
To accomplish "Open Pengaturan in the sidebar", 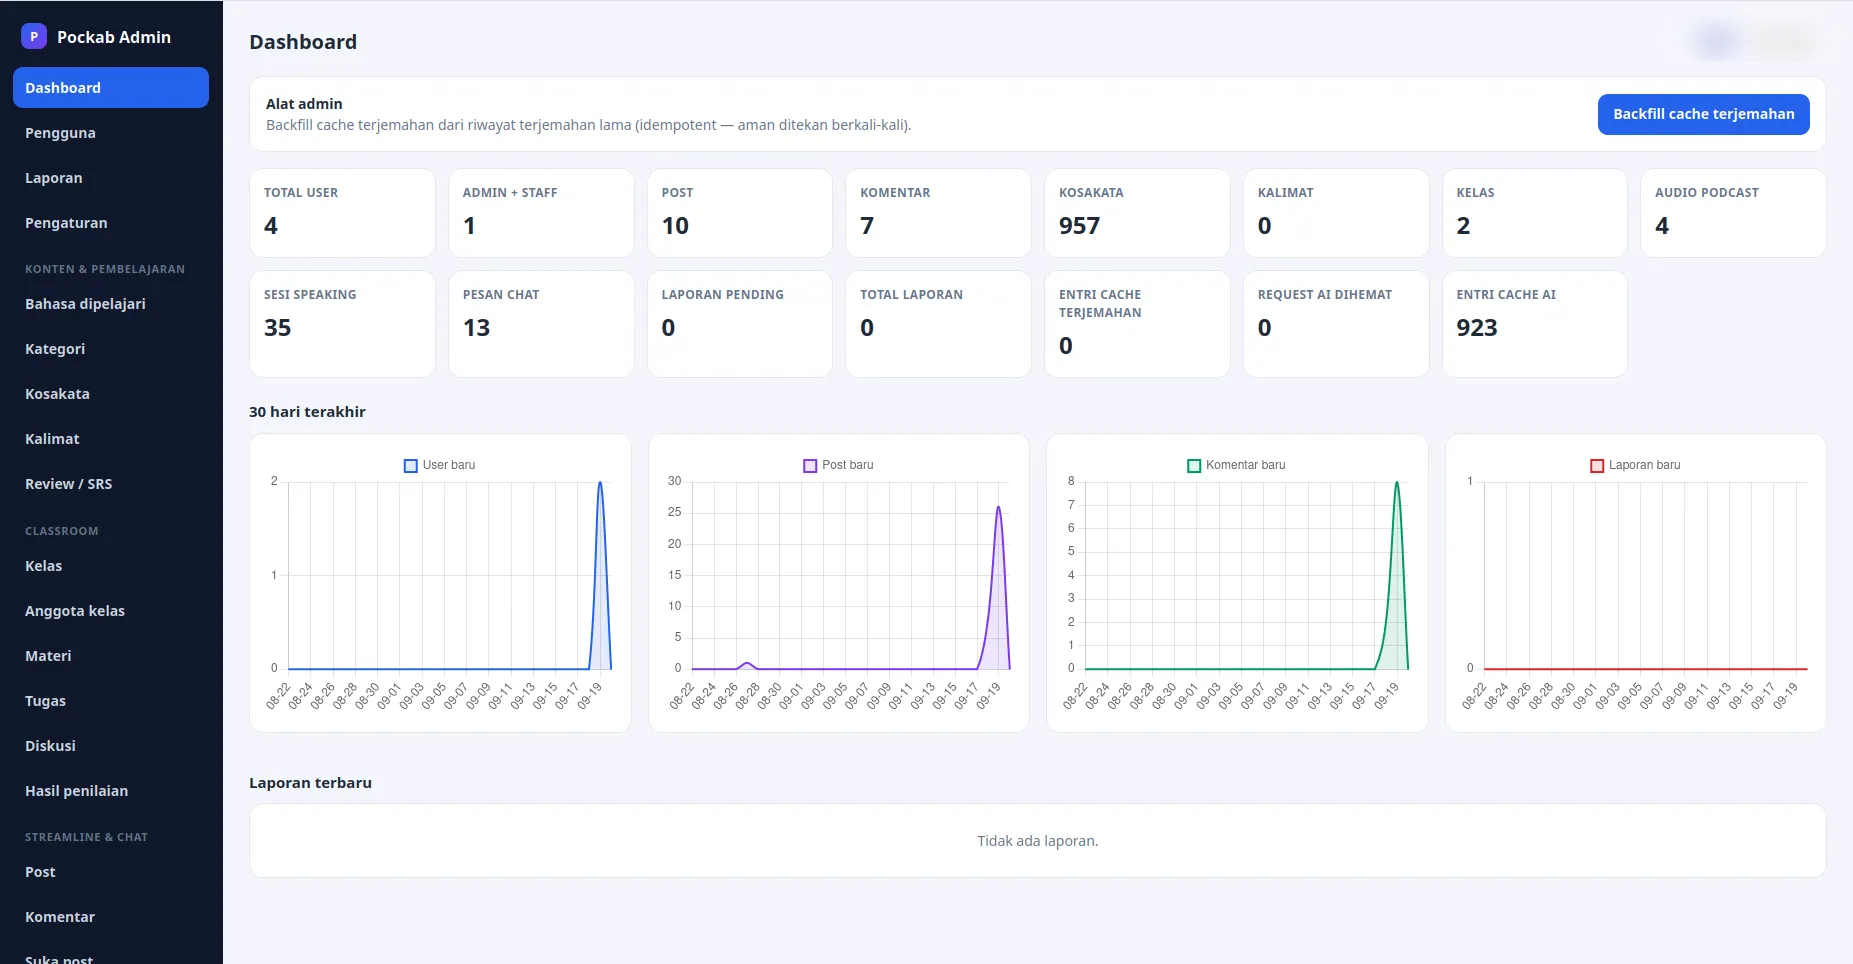I will pos(111,223).
